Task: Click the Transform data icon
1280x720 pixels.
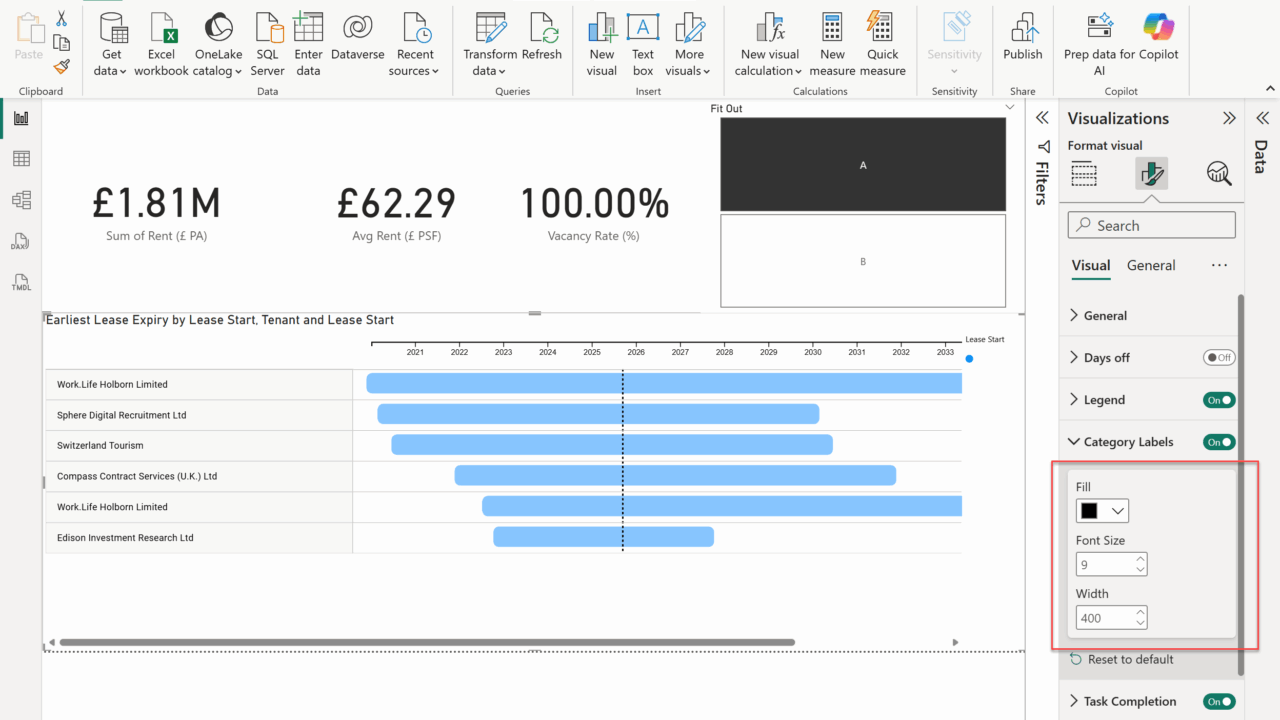Action: point(490,27)
